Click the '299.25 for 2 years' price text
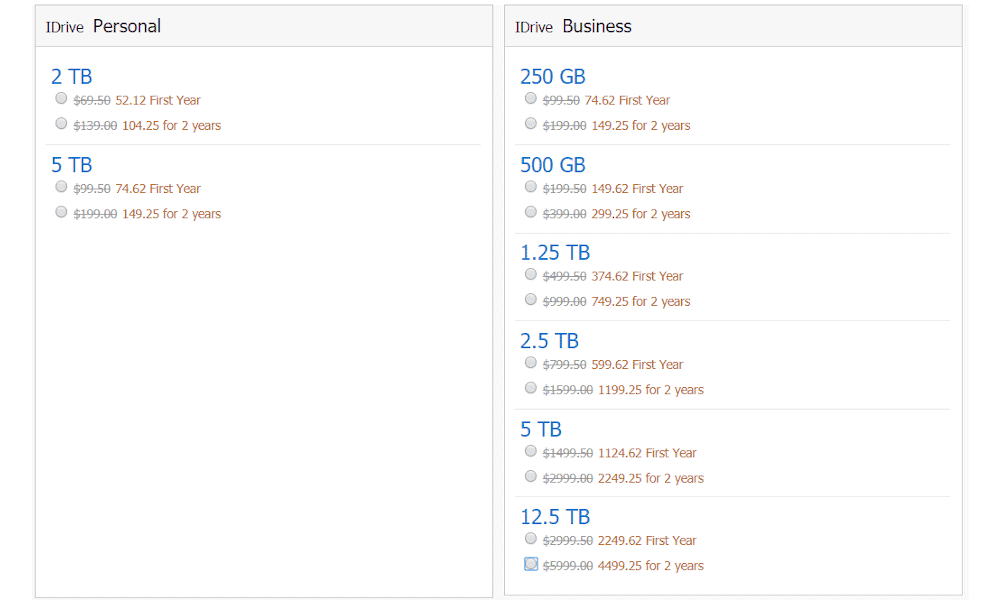 [x=641, y=214]
